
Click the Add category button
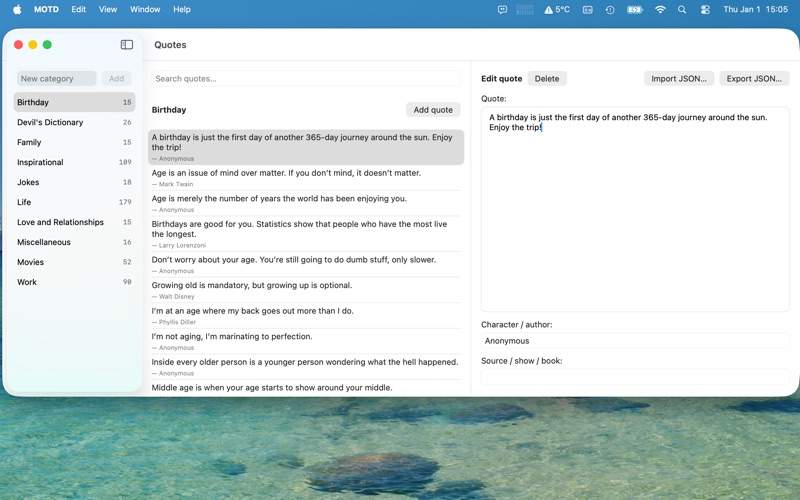116,79
